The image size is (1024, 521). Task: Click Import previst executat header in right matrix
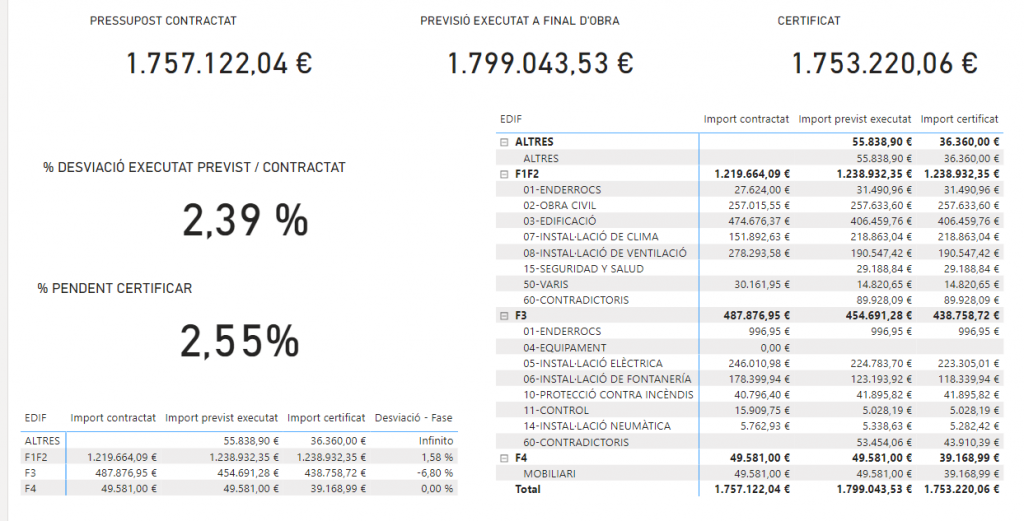click(x=855, y=119)
